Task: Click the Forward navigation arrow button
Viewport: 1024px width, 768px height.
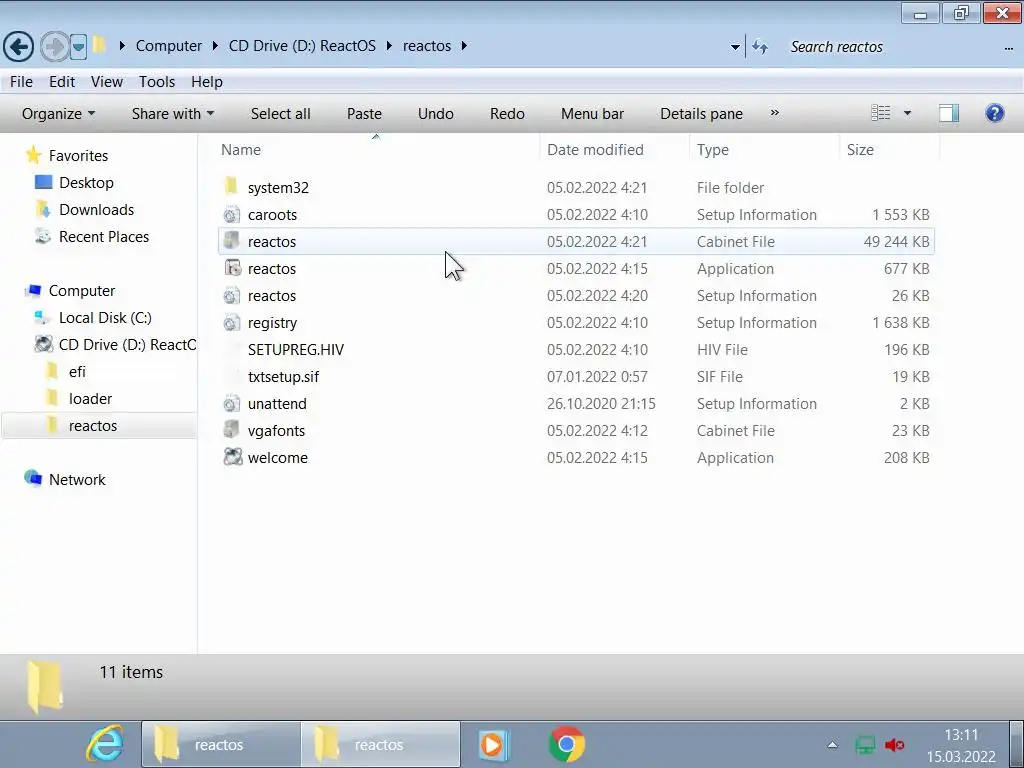Action: (x=55, y=46)
